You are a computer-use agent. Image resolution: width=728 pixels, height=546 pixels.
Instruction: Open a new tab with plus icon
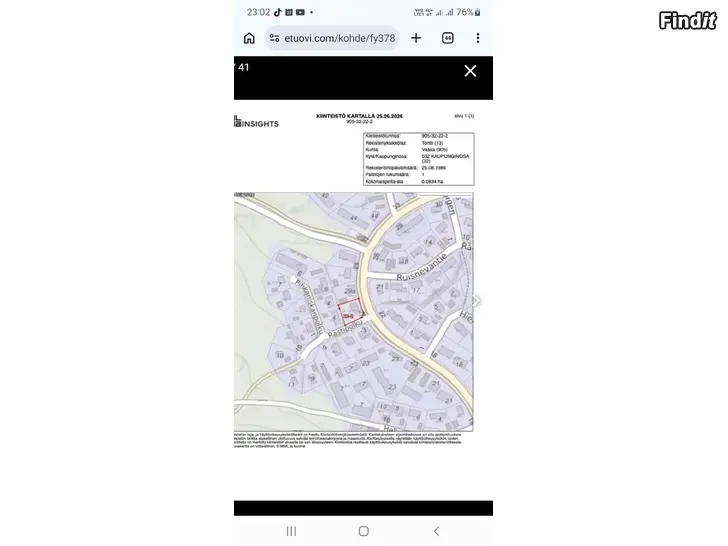click(416, 38)
